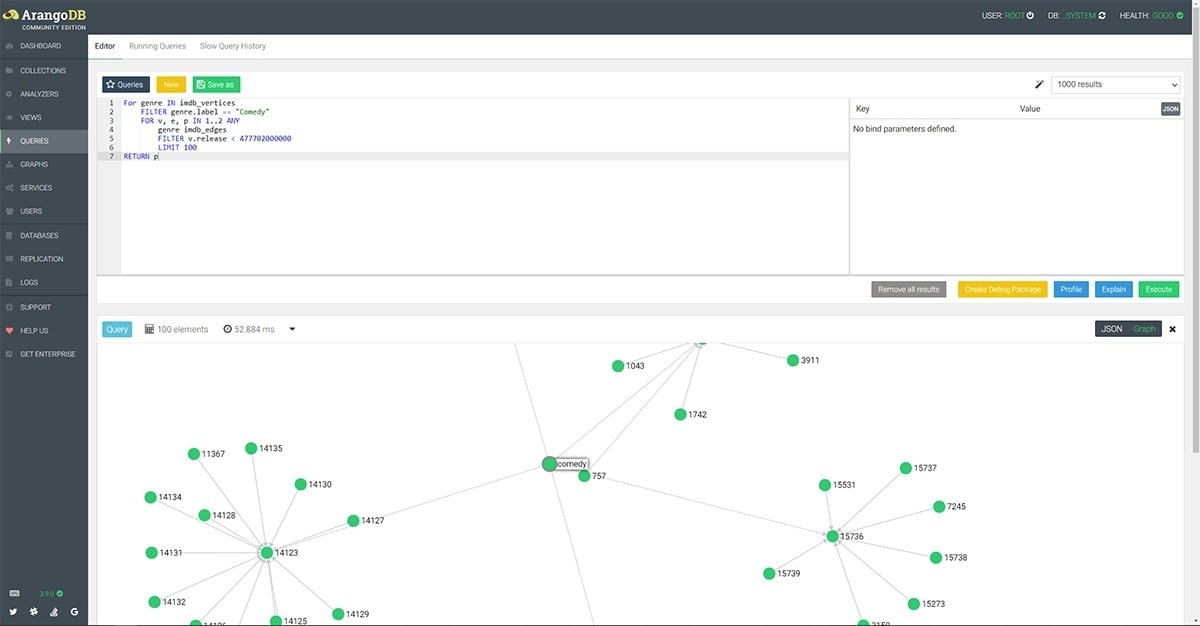Viewport: 1200px width, 626px height.
Task: Switch to the Running Queries tab
Action: click(x=157, y=46)
